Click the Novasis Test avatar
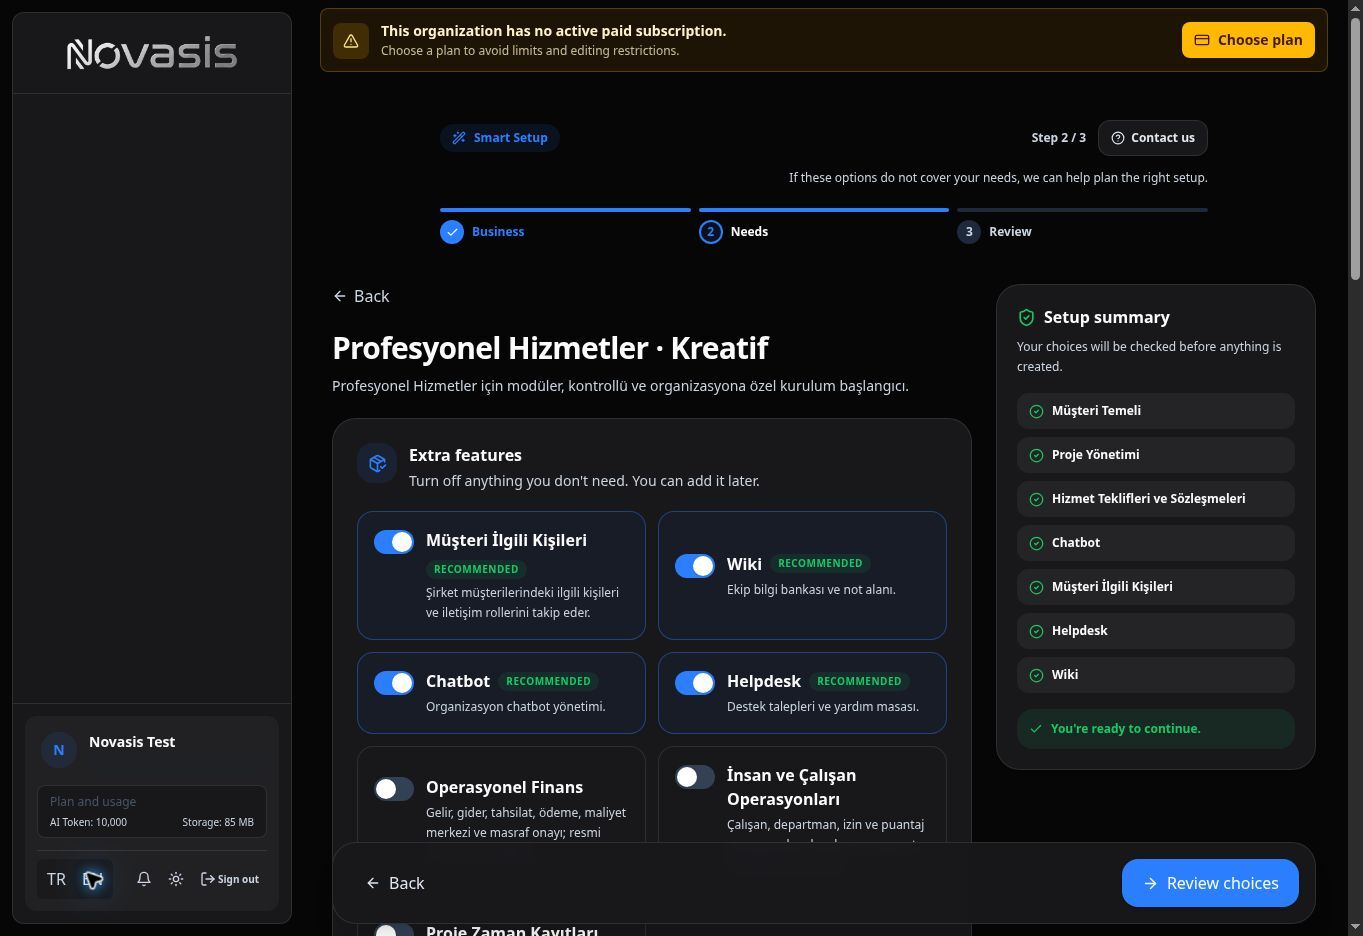Image resolution: width=1363 pixels, height=936 pixels. pyautogui.click(x=59, y=749)
